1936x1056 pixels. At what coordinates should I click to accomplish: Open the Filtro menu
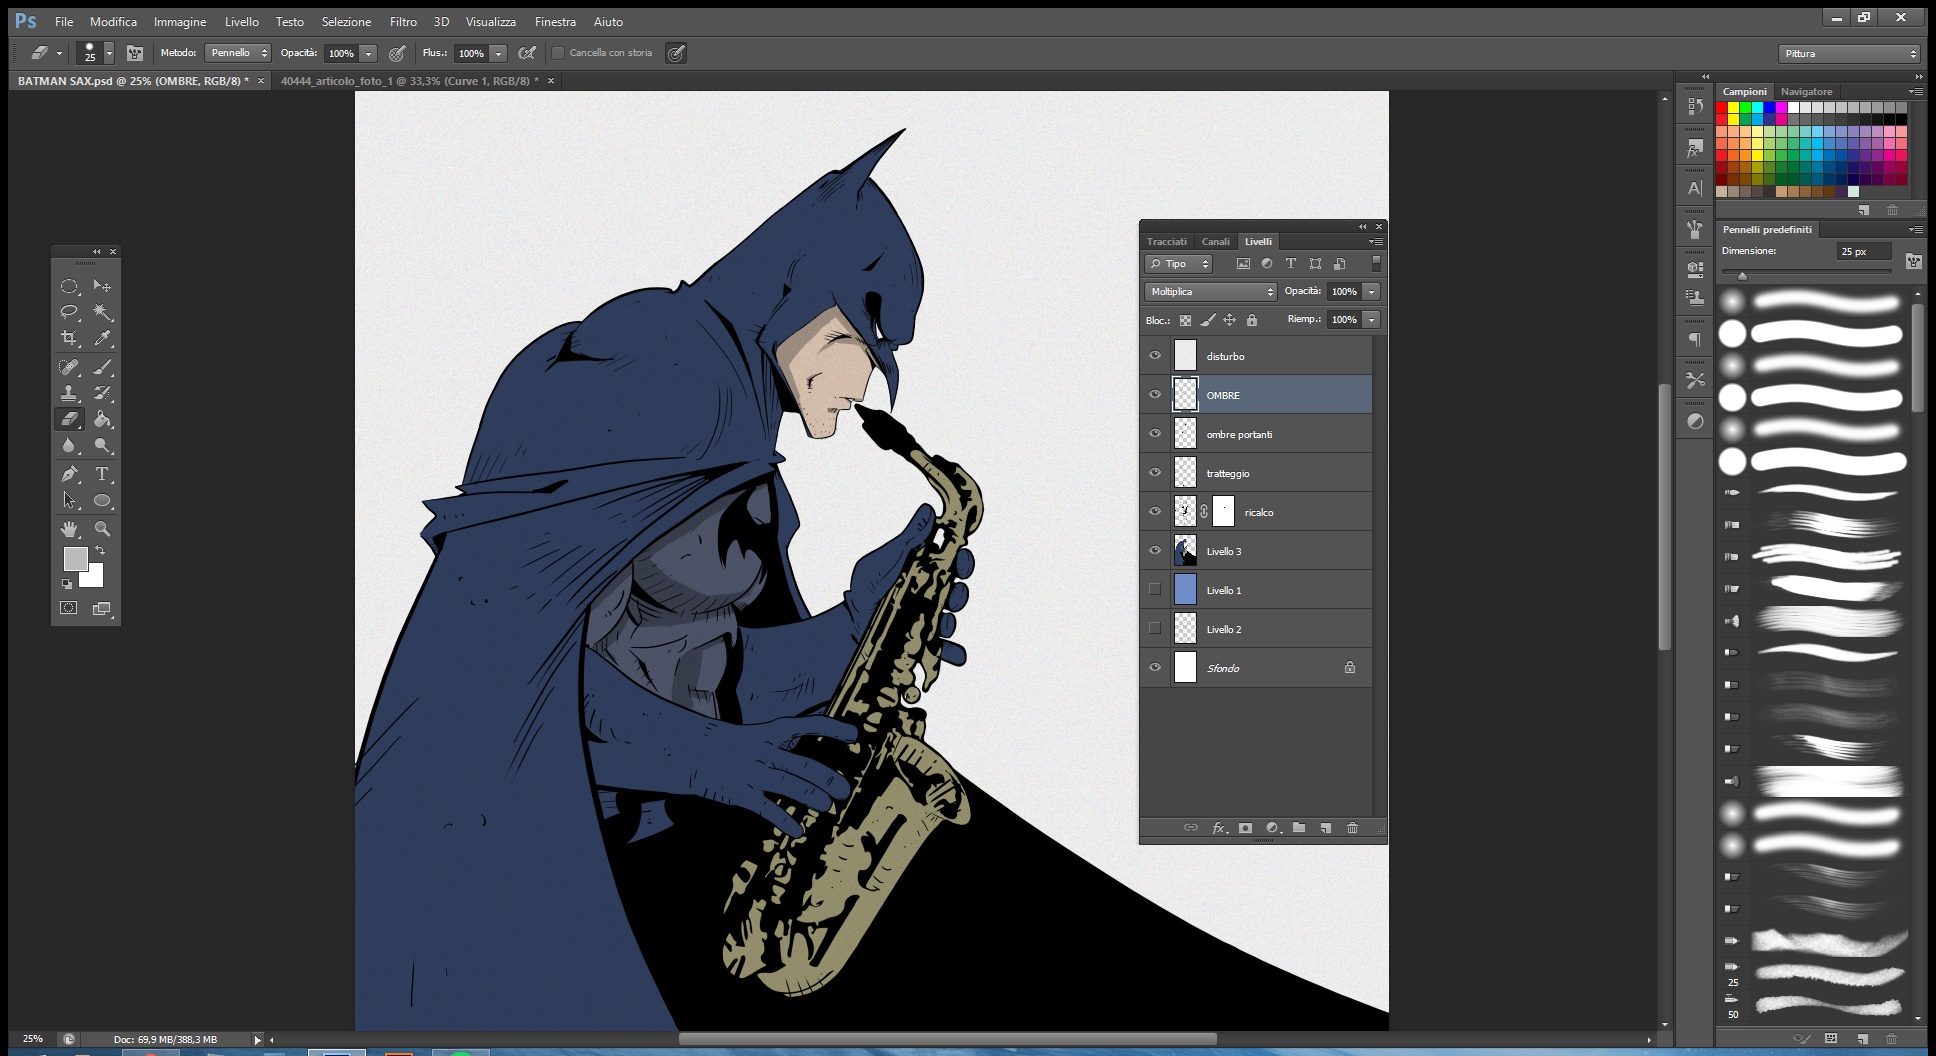coord(403,21)
